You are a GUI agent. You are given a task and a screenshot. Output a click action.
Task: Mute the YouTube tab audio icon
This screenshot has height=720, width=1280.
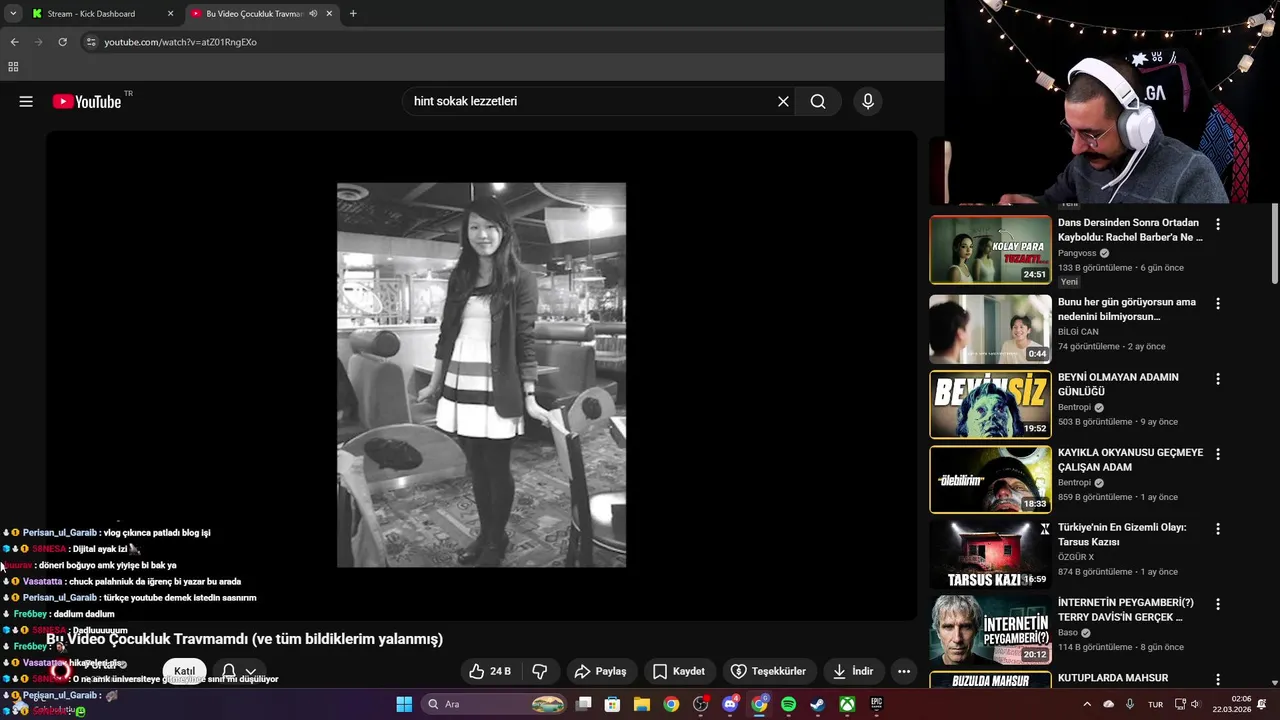(313, 14)
